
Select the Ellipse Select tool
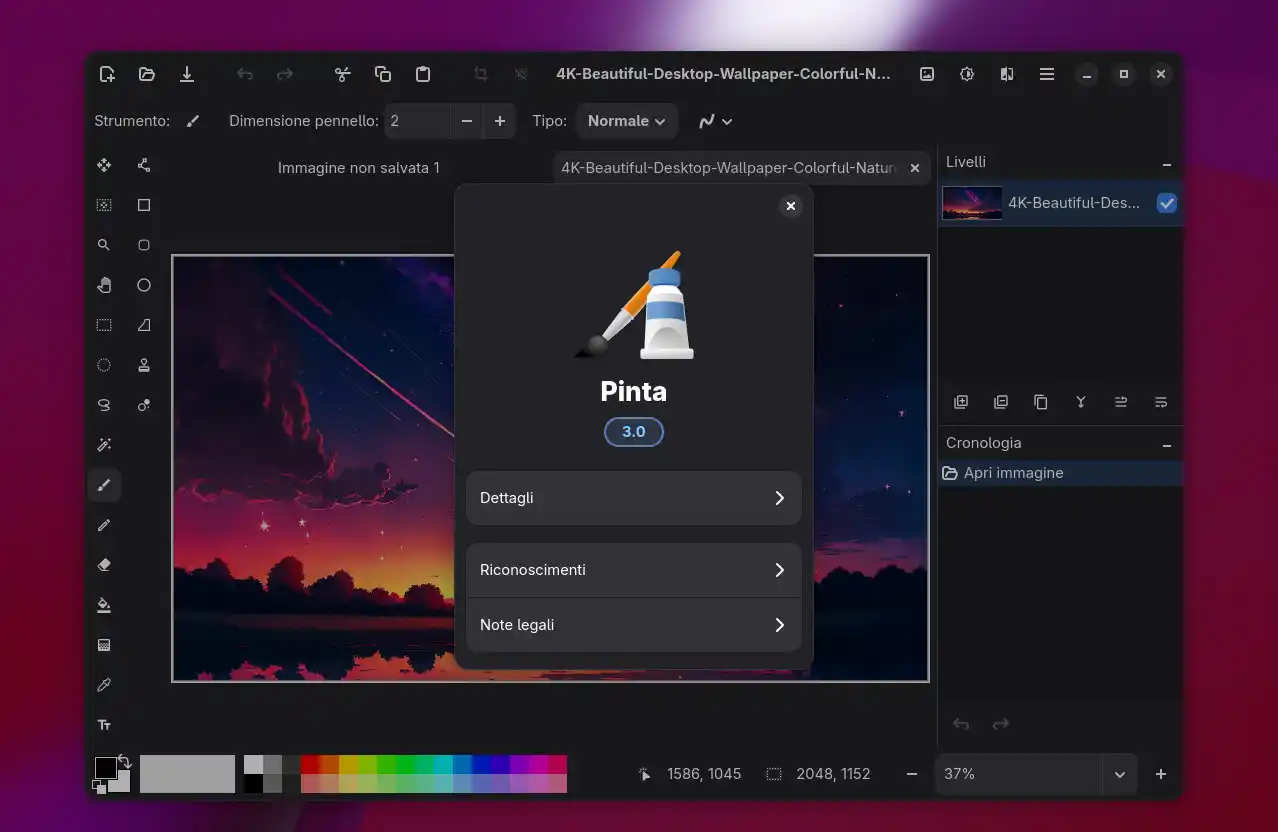pos(104,365)
